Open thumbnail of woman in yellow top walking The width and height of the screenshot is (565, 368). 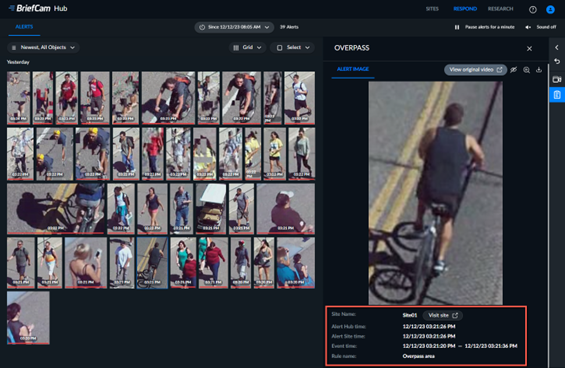coord(275,153)
